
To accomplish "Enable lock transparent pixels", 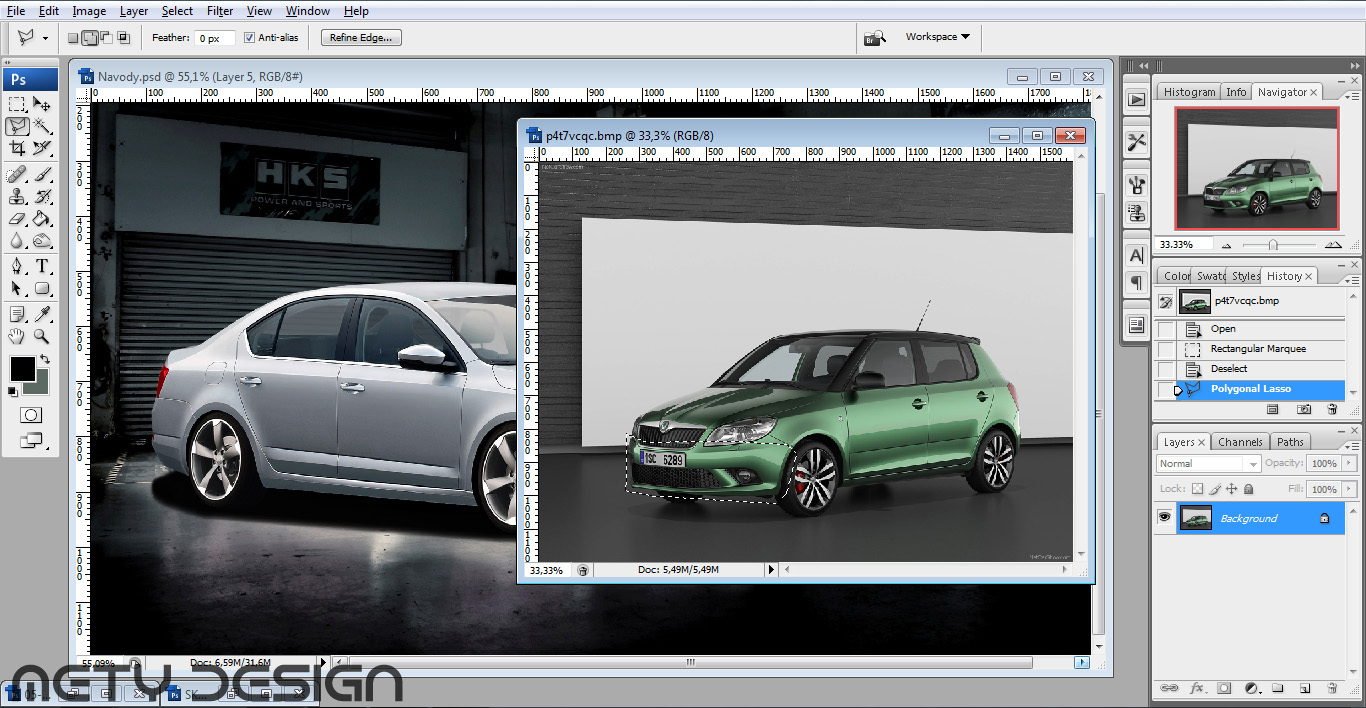I will (1197, 489).
